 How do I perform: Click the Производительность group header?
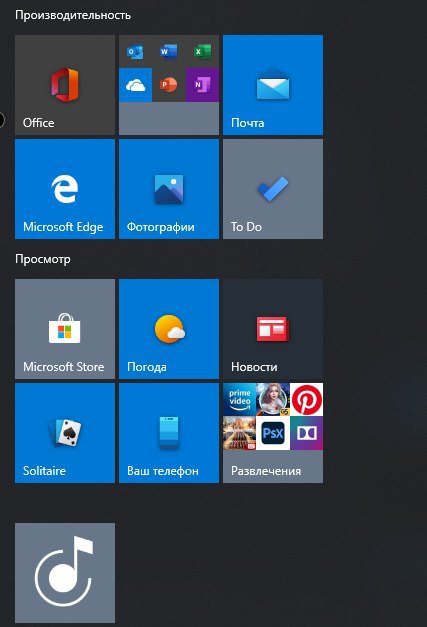click(73, 15)
